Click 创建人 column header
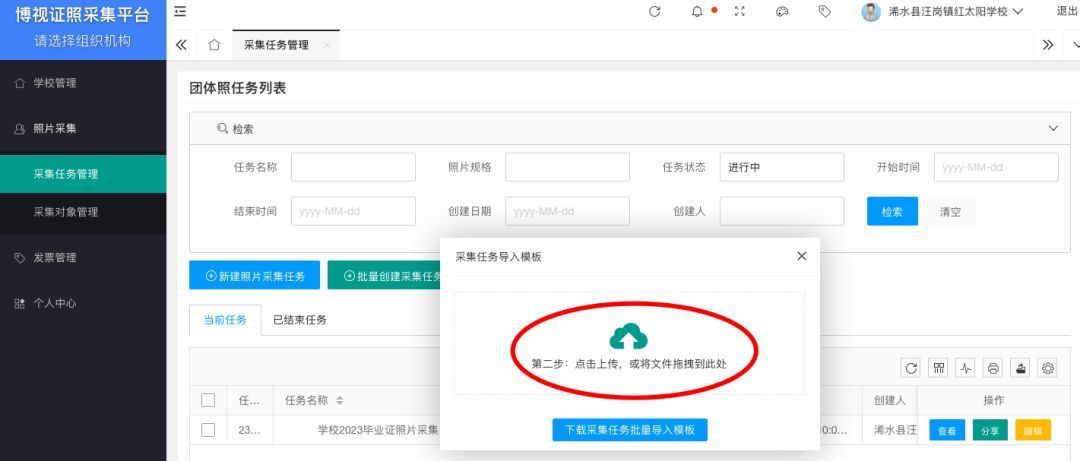 (890, 400)
